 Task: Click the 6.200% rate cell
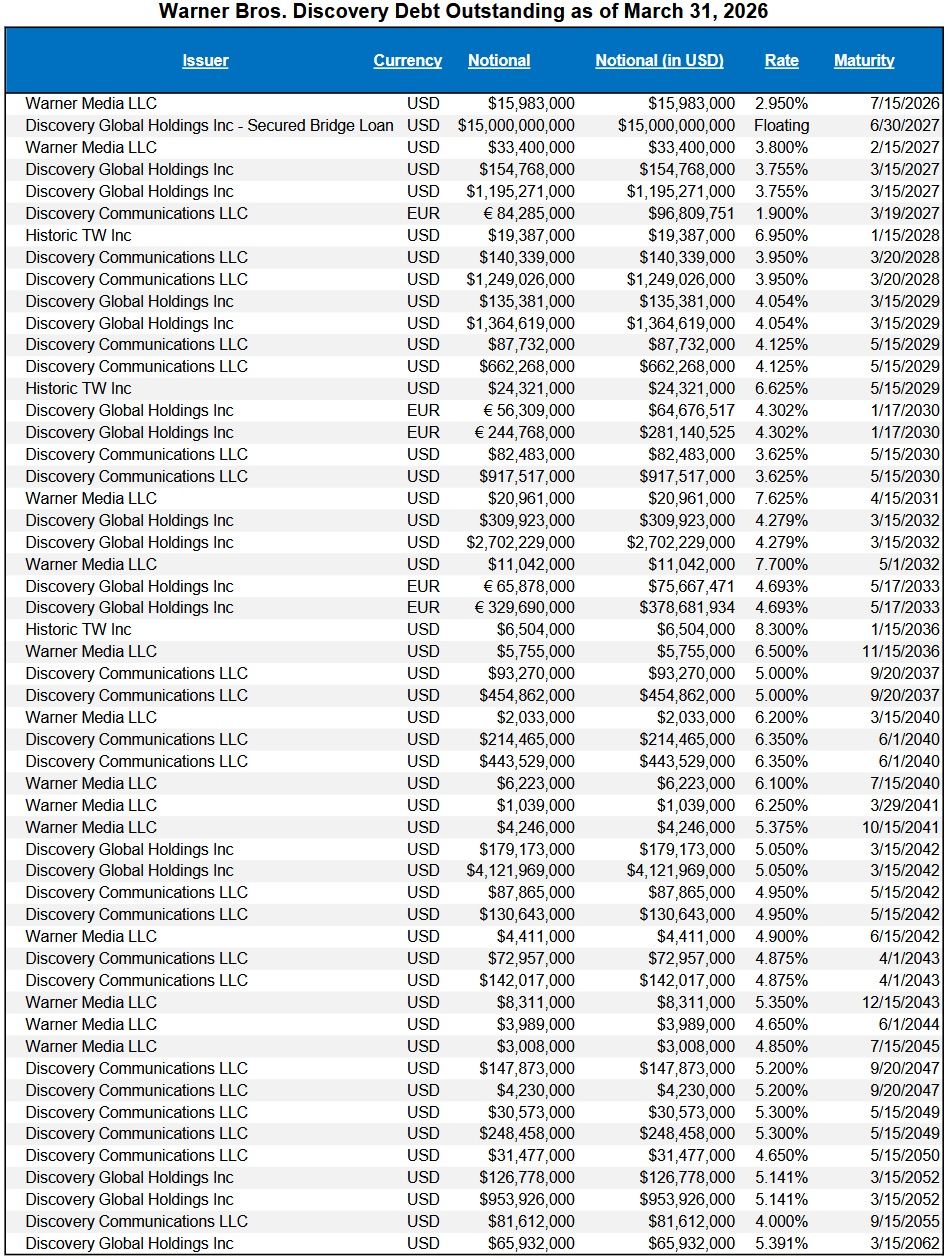(782, 717)
